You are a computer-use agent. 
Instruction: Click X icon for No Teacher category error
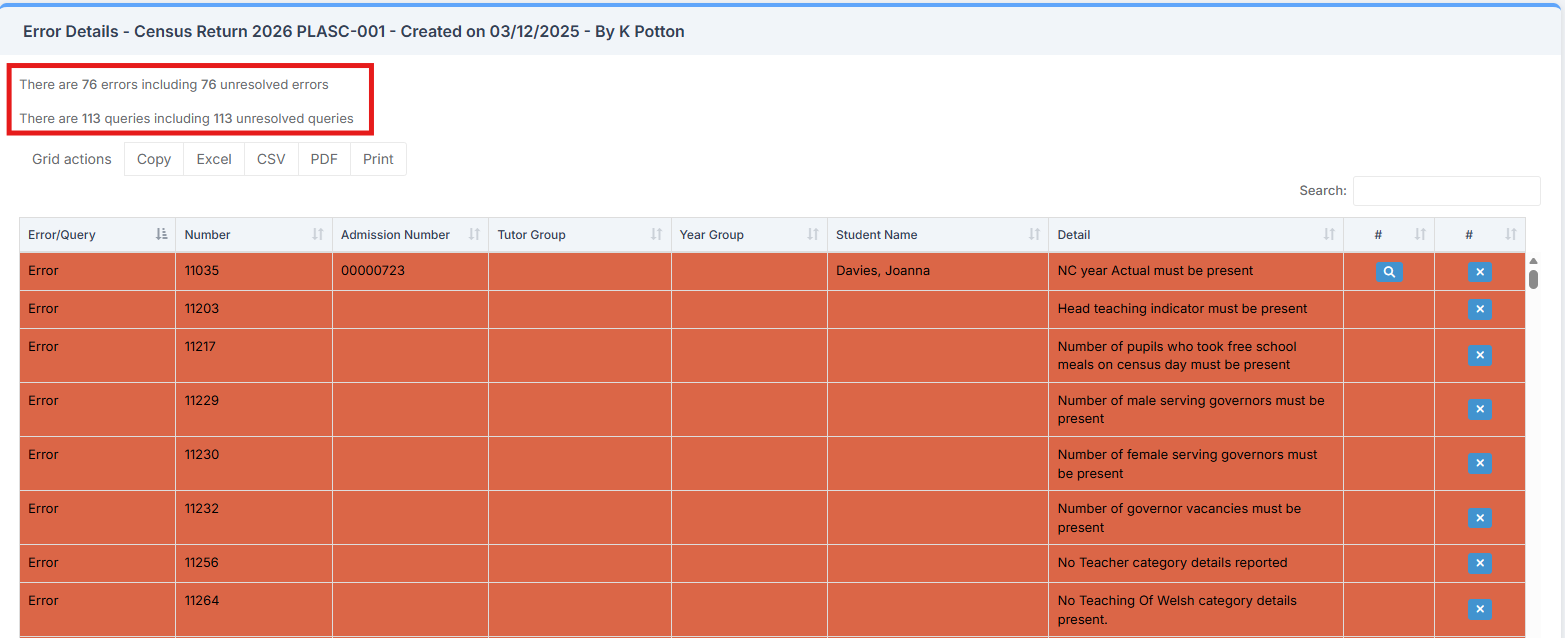1479,563
